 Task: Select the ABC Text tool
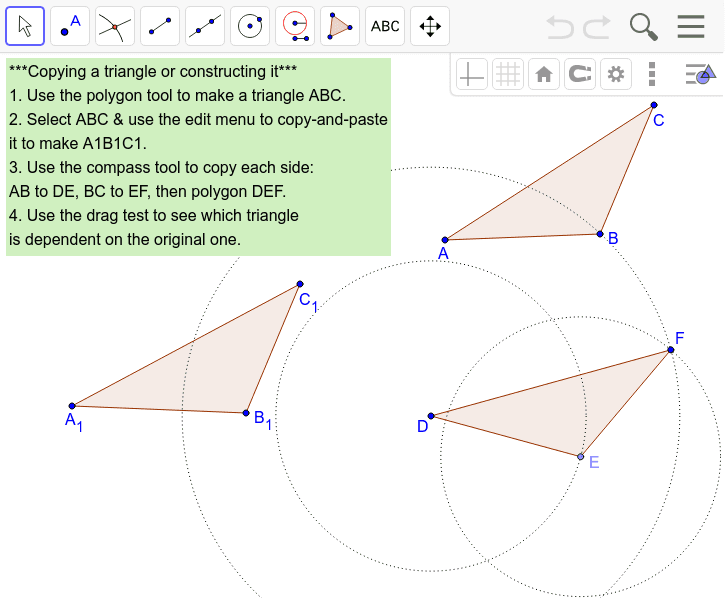click(x=385, y=26)
